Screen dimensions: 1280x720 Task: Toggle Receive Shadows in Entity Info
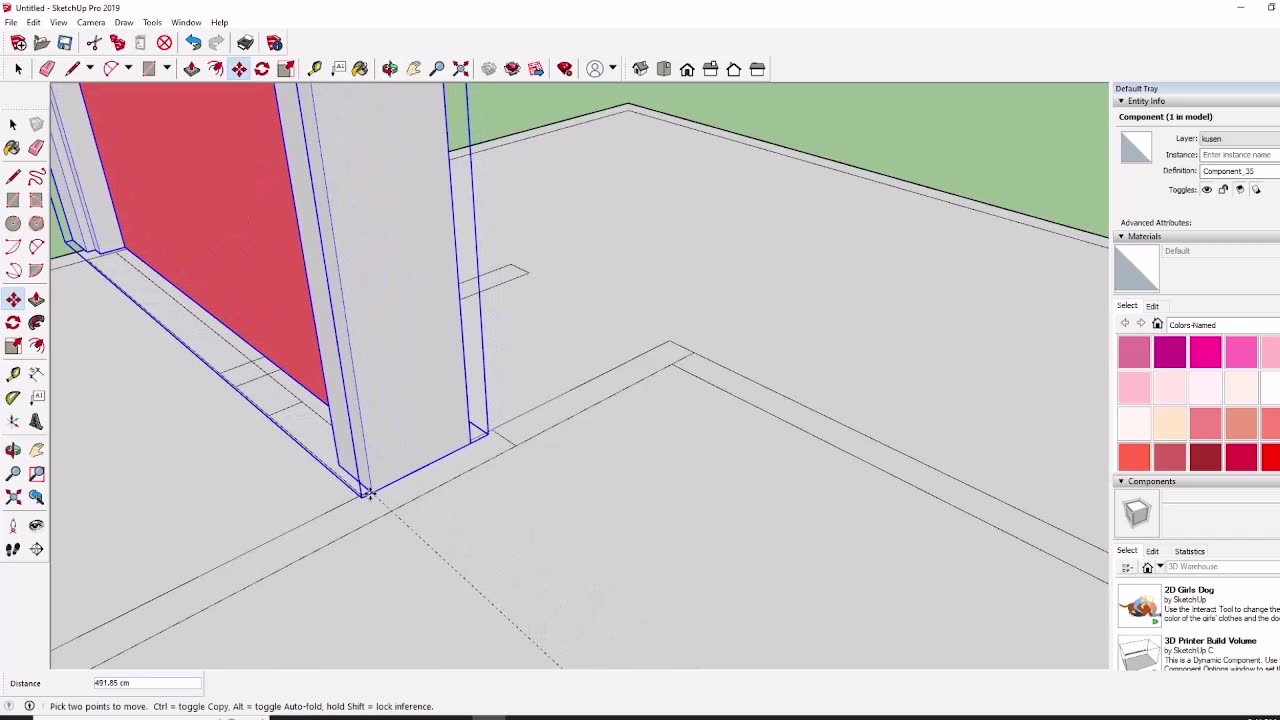1240,189
